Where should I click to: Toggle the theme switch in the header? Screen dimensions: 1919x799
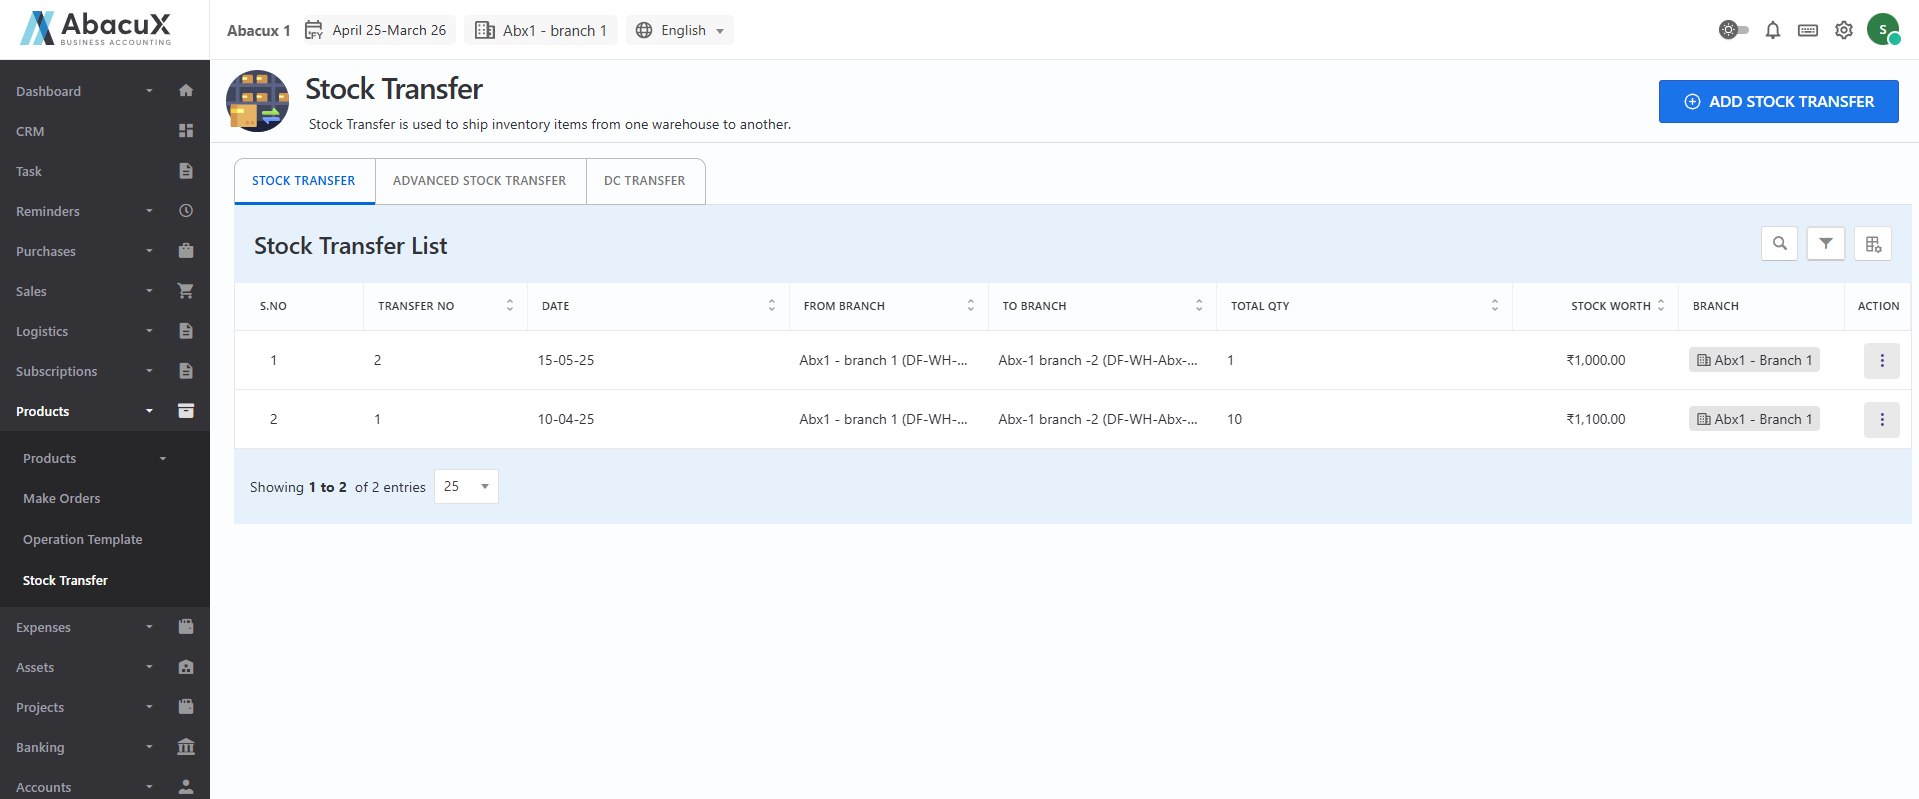pyautogui.click(x=1733, y=30)
